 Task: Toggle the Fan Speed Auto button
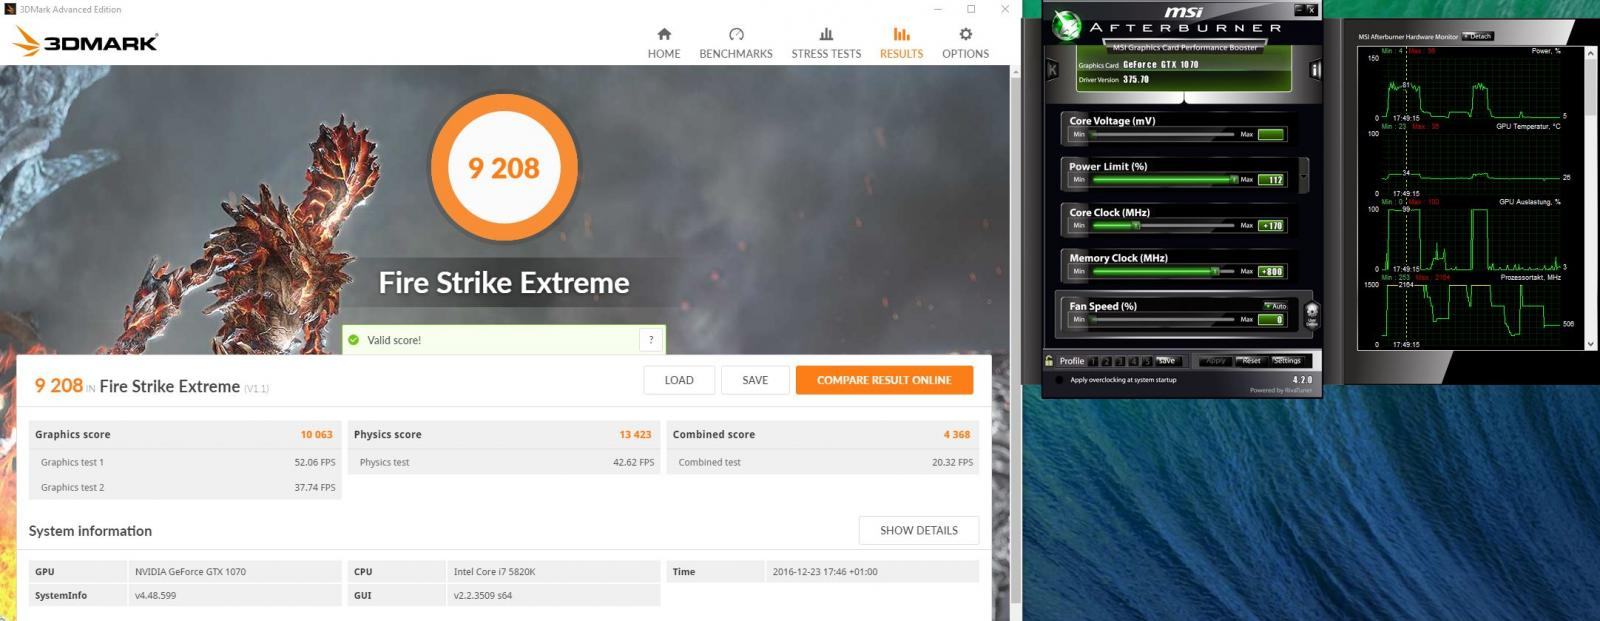[x=1276, y=306]
